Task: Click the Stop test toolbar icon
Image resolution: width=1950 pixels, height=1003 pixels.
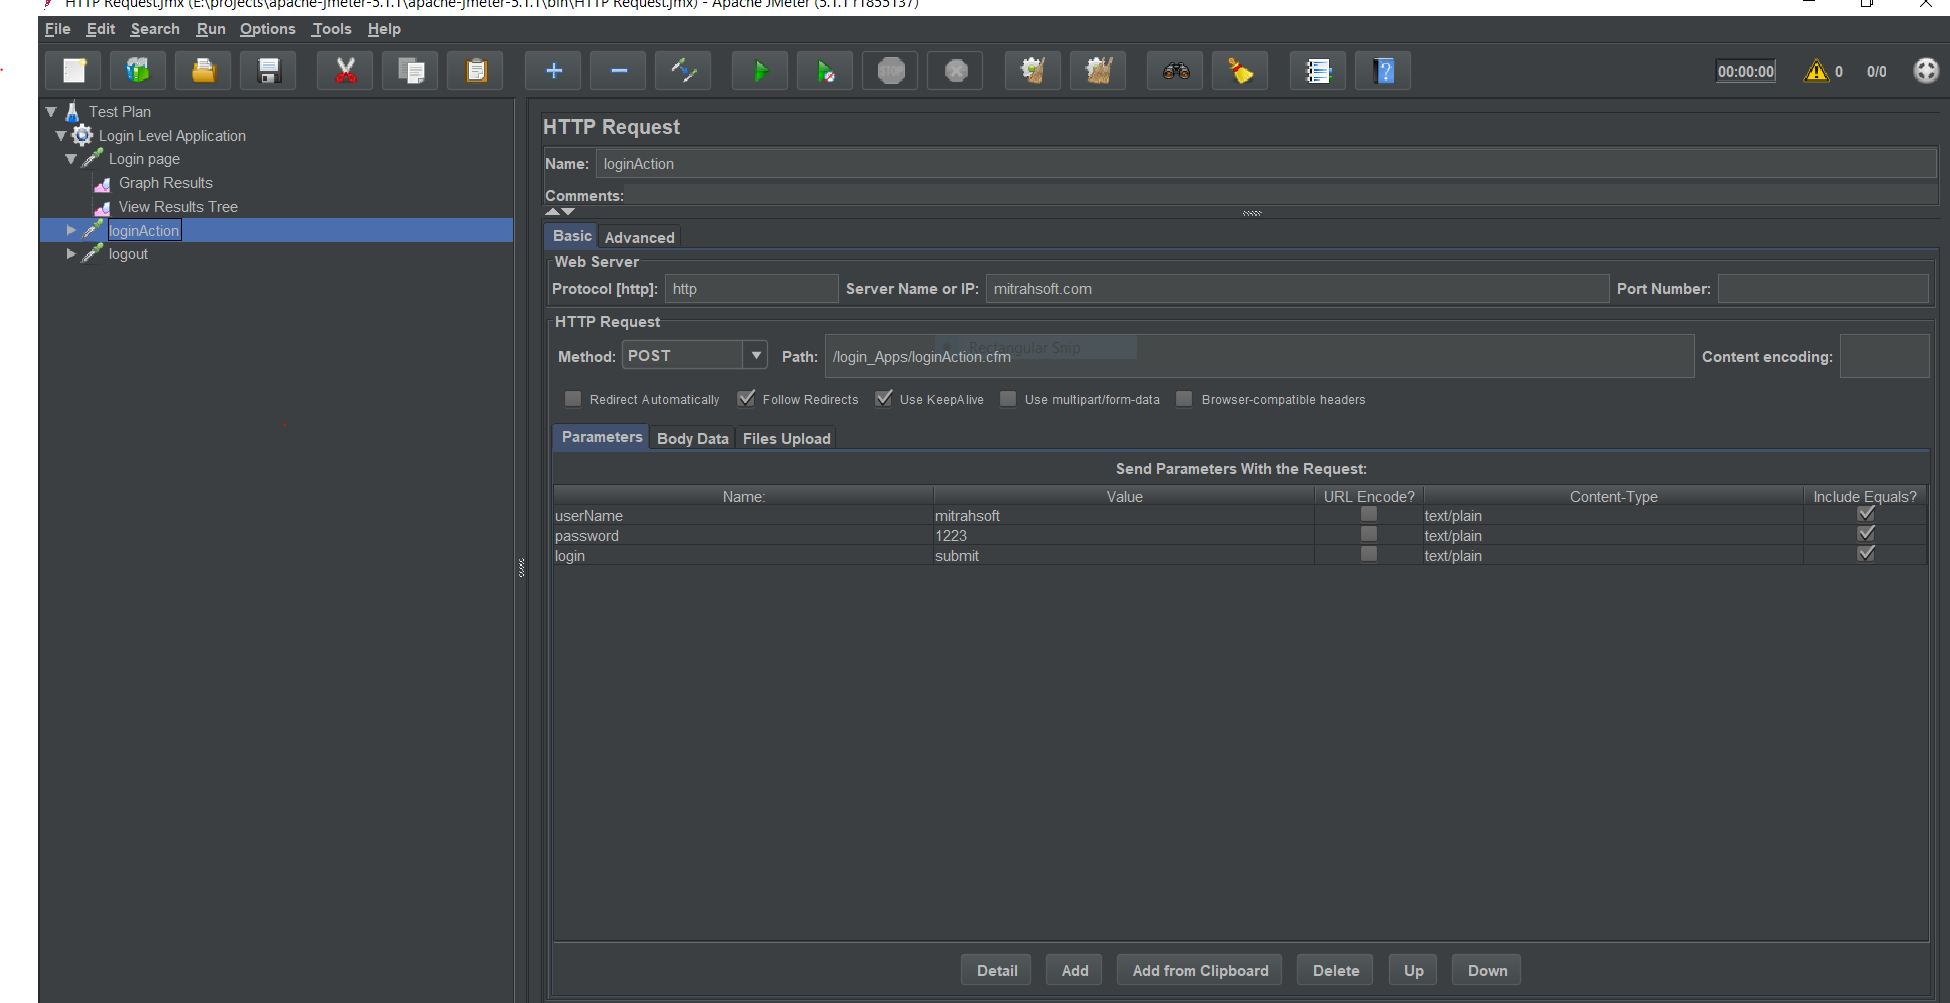Action: (x=890, y=71)
